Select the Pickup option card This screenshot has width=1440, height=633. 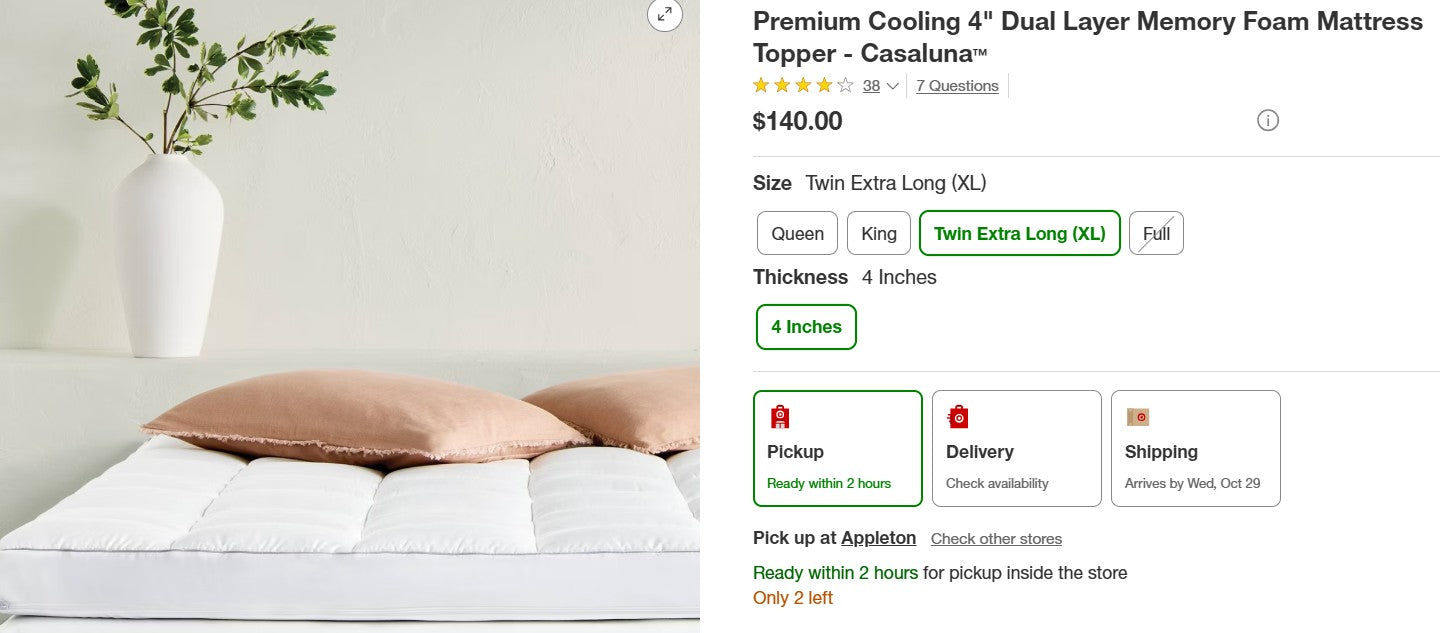pos(837,448)
